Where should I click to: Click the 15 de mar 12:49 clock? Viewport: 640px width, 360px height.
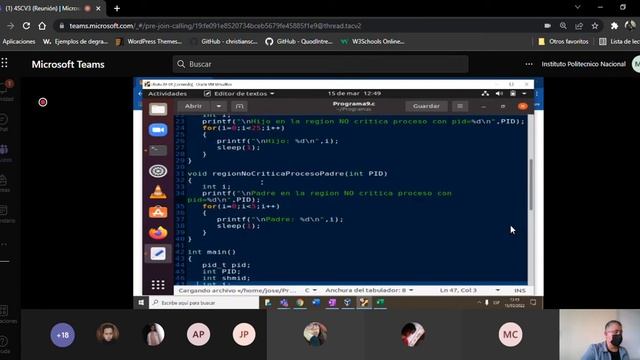pos(354,93)
